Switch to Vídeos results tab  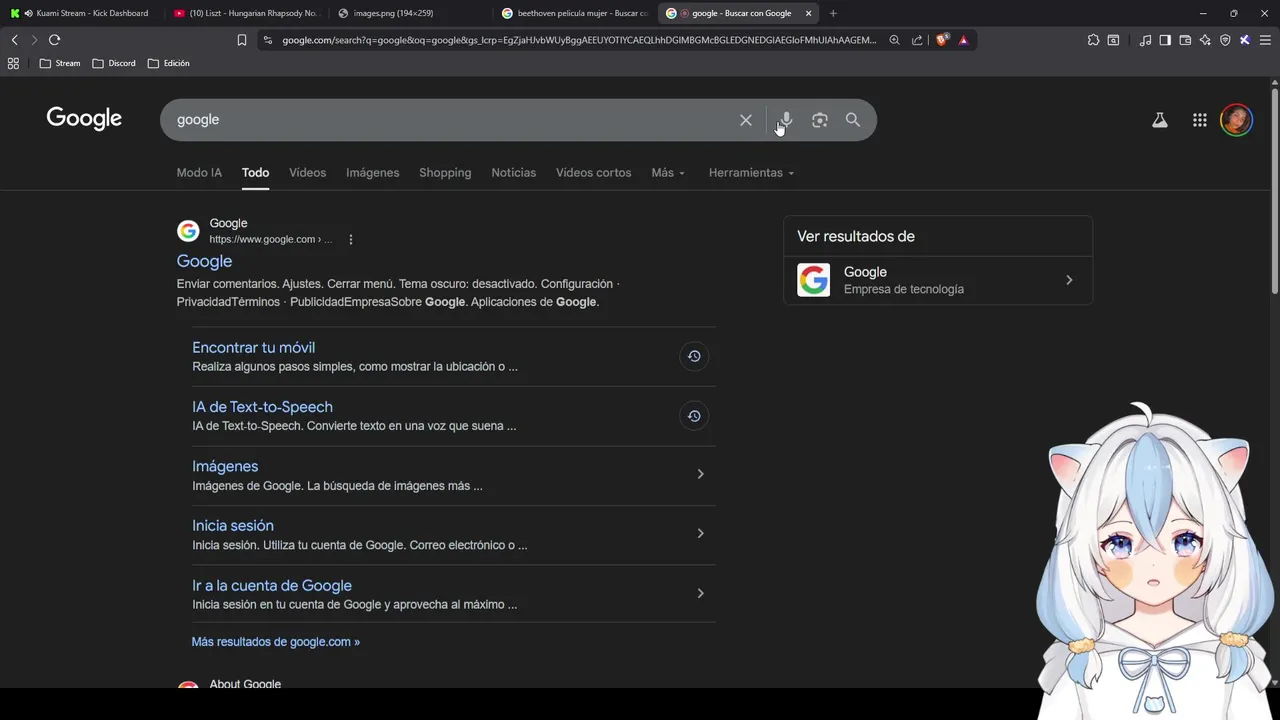coord(307,173)
